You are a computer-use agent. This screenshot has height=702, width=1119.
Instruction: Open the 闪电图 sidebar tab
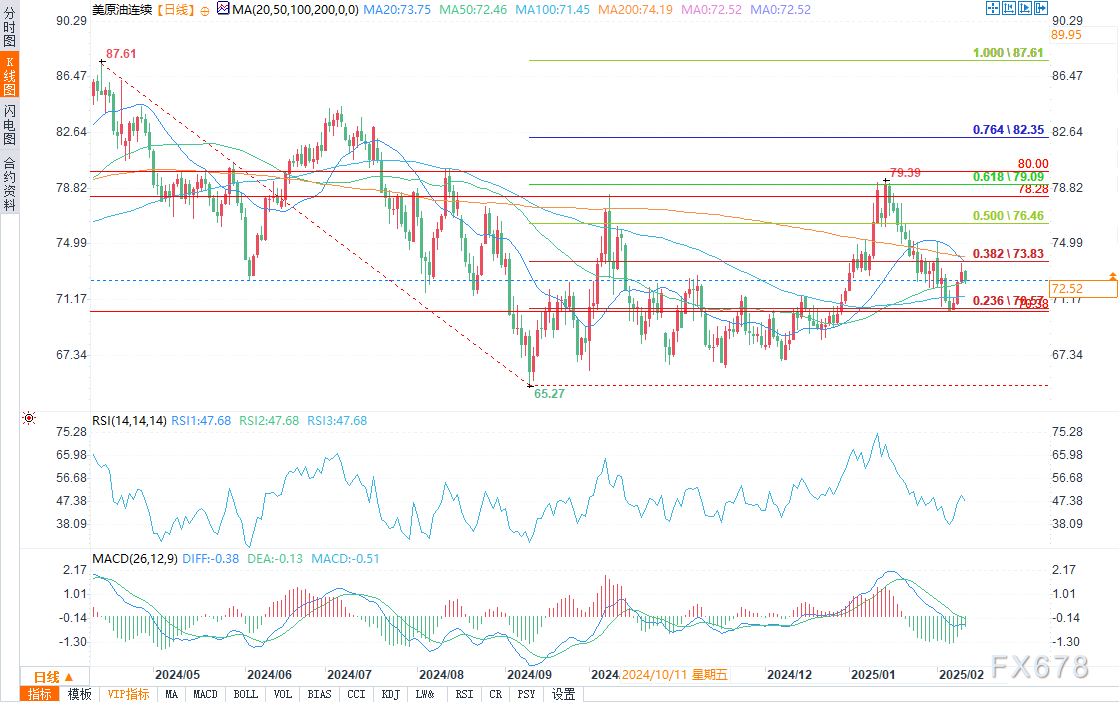coord(9,123)
